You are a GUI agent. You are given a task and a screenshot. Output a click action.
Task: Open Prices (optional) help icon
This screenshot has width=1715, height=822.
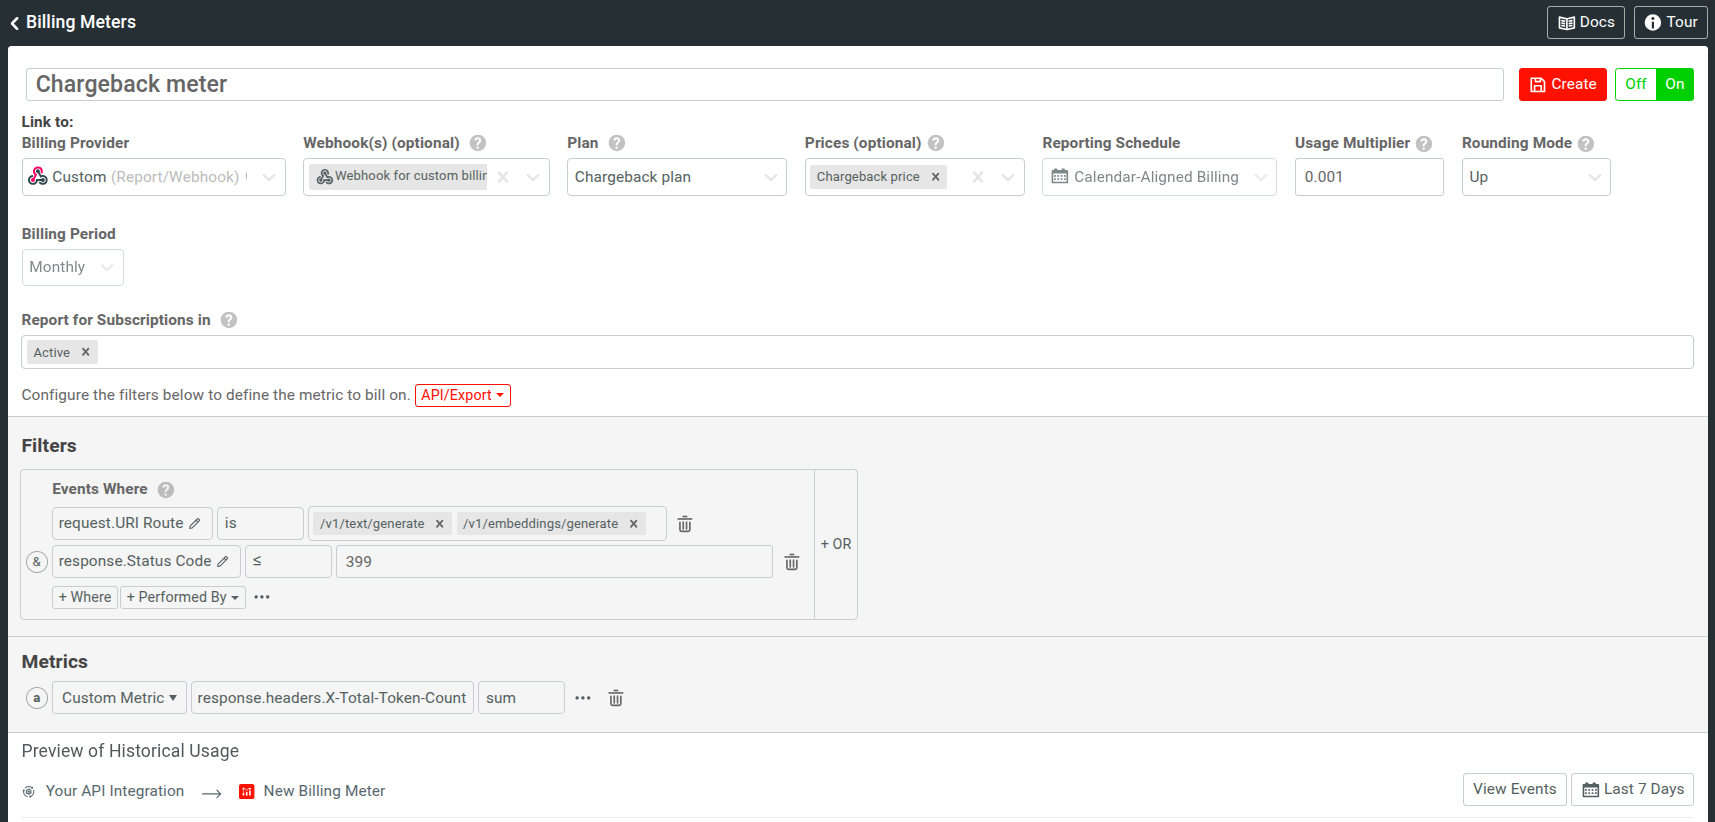tap(936, 143)
